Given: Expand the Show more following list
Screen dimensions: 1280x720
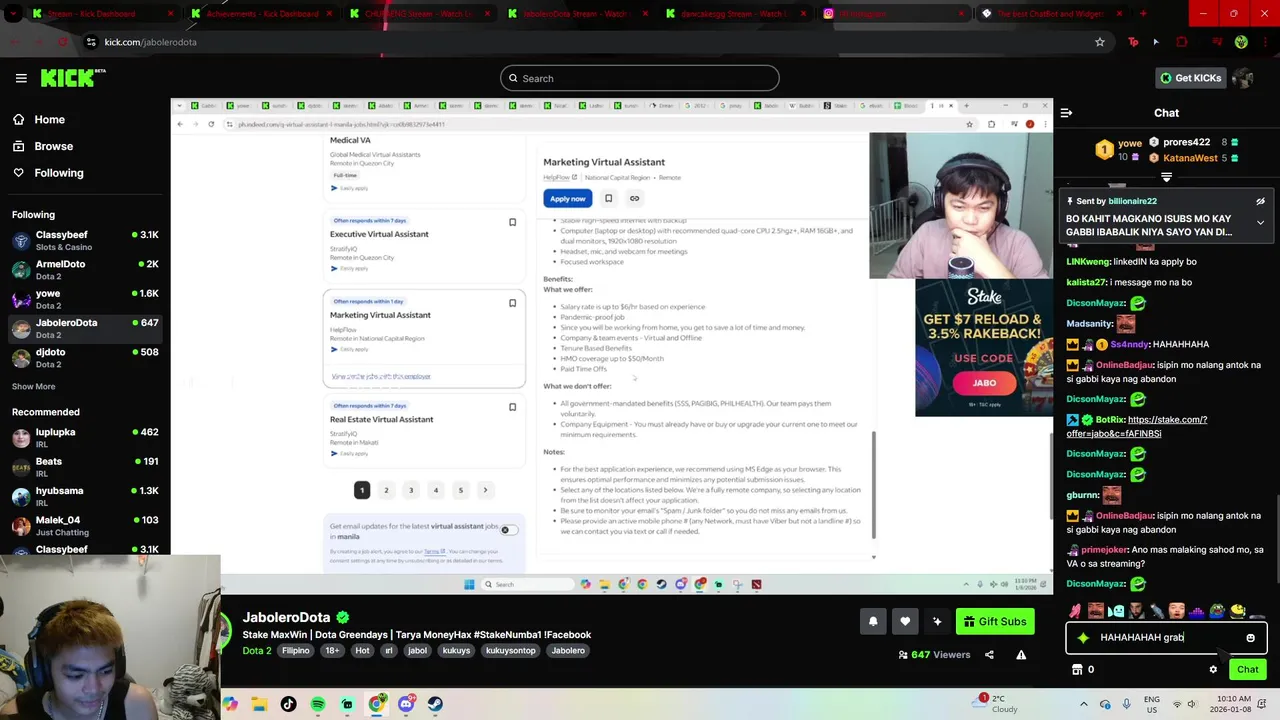Looking at the screenshot, I should click(33, 386).
